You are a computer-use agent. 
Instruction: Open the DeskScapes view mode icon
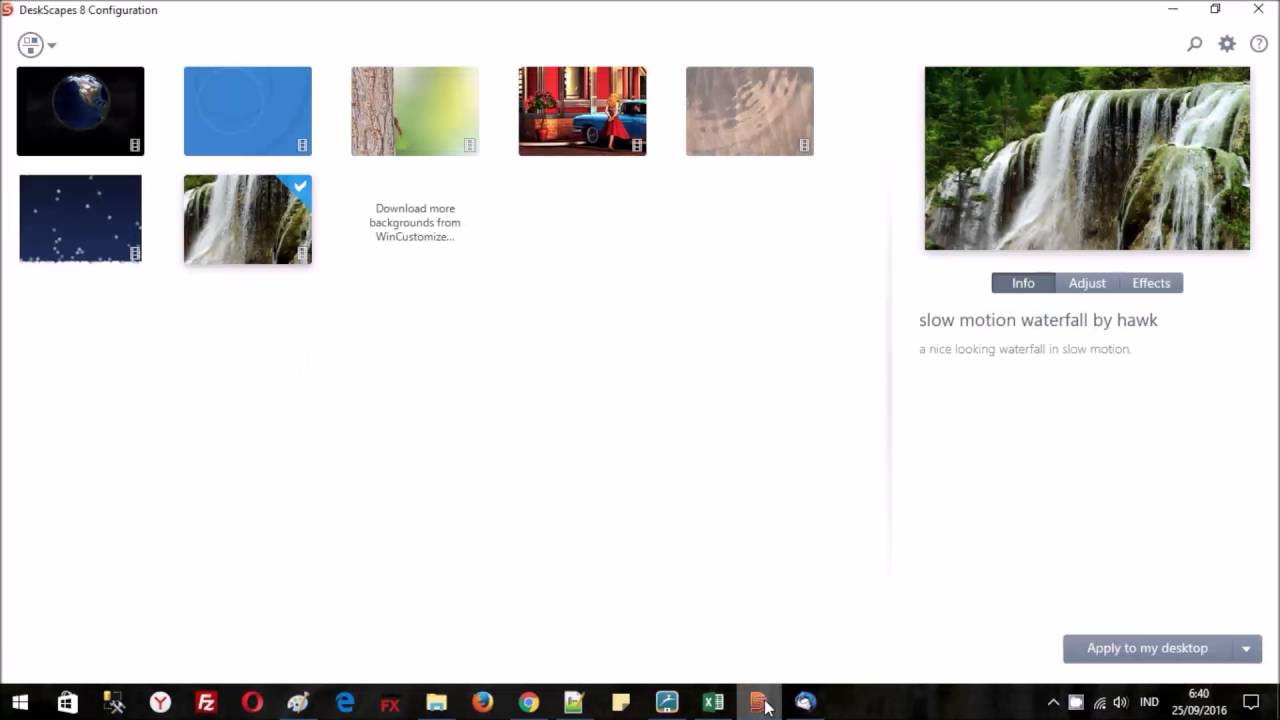coord(29,44)
